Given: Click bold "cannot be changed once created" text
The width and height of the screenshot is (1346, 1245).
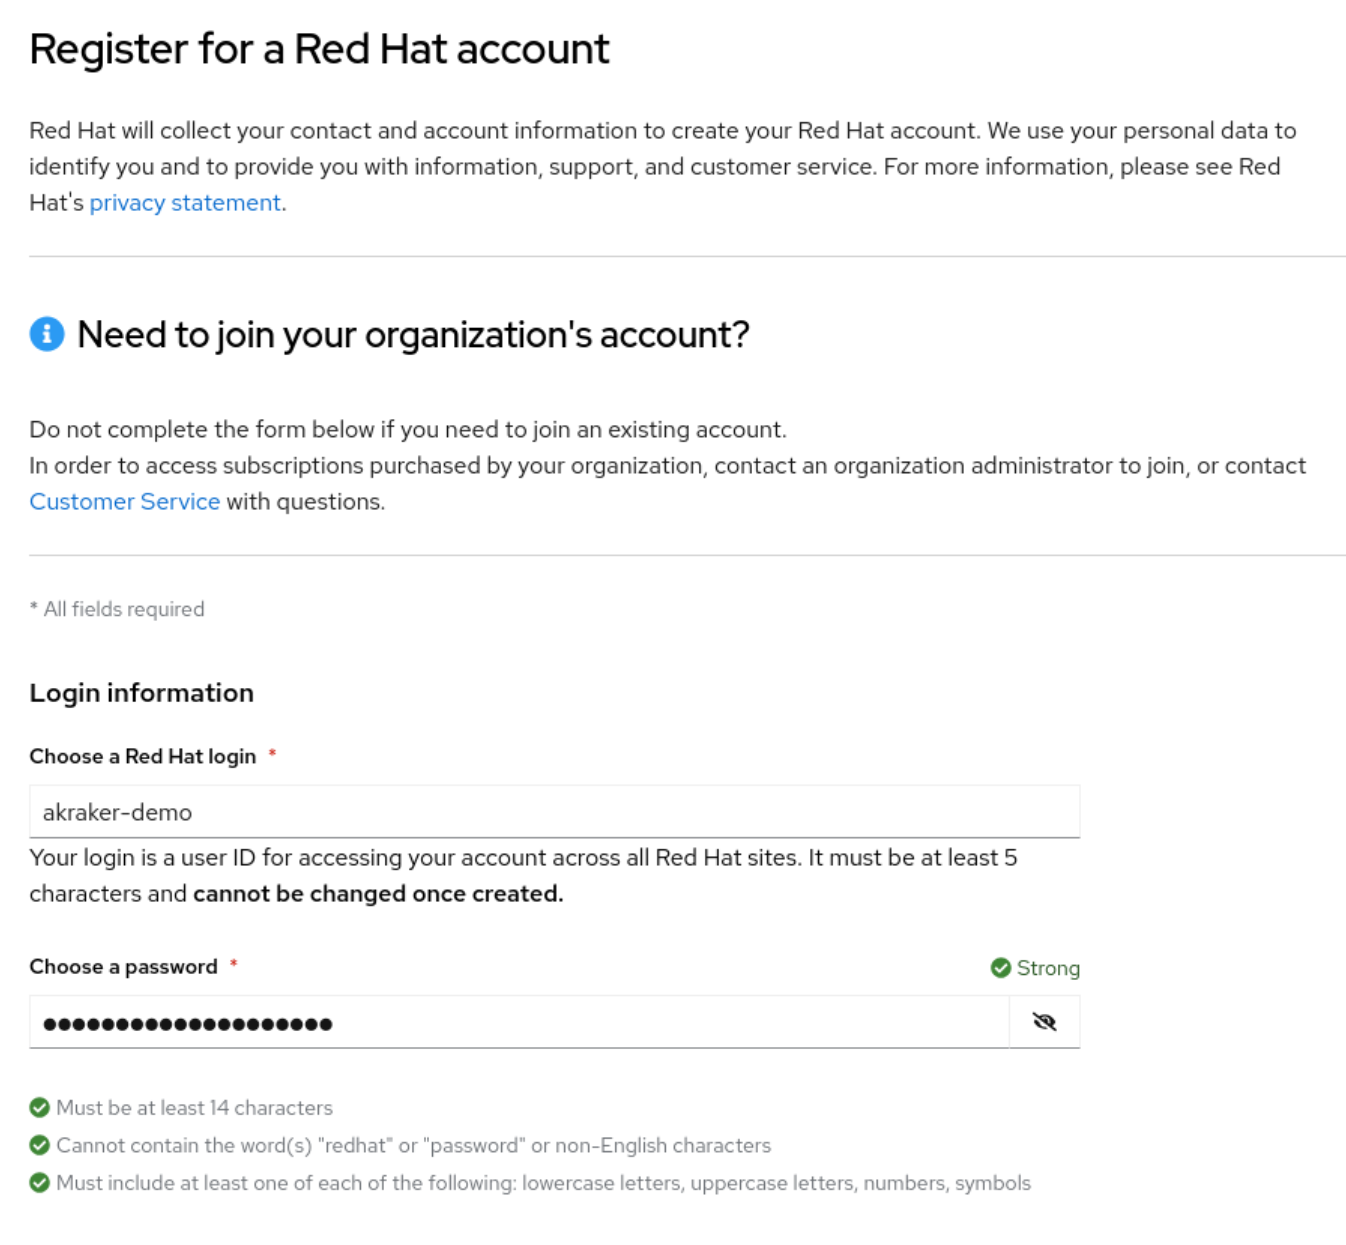Looking at the screenshot, I should (x=378, y=894).
